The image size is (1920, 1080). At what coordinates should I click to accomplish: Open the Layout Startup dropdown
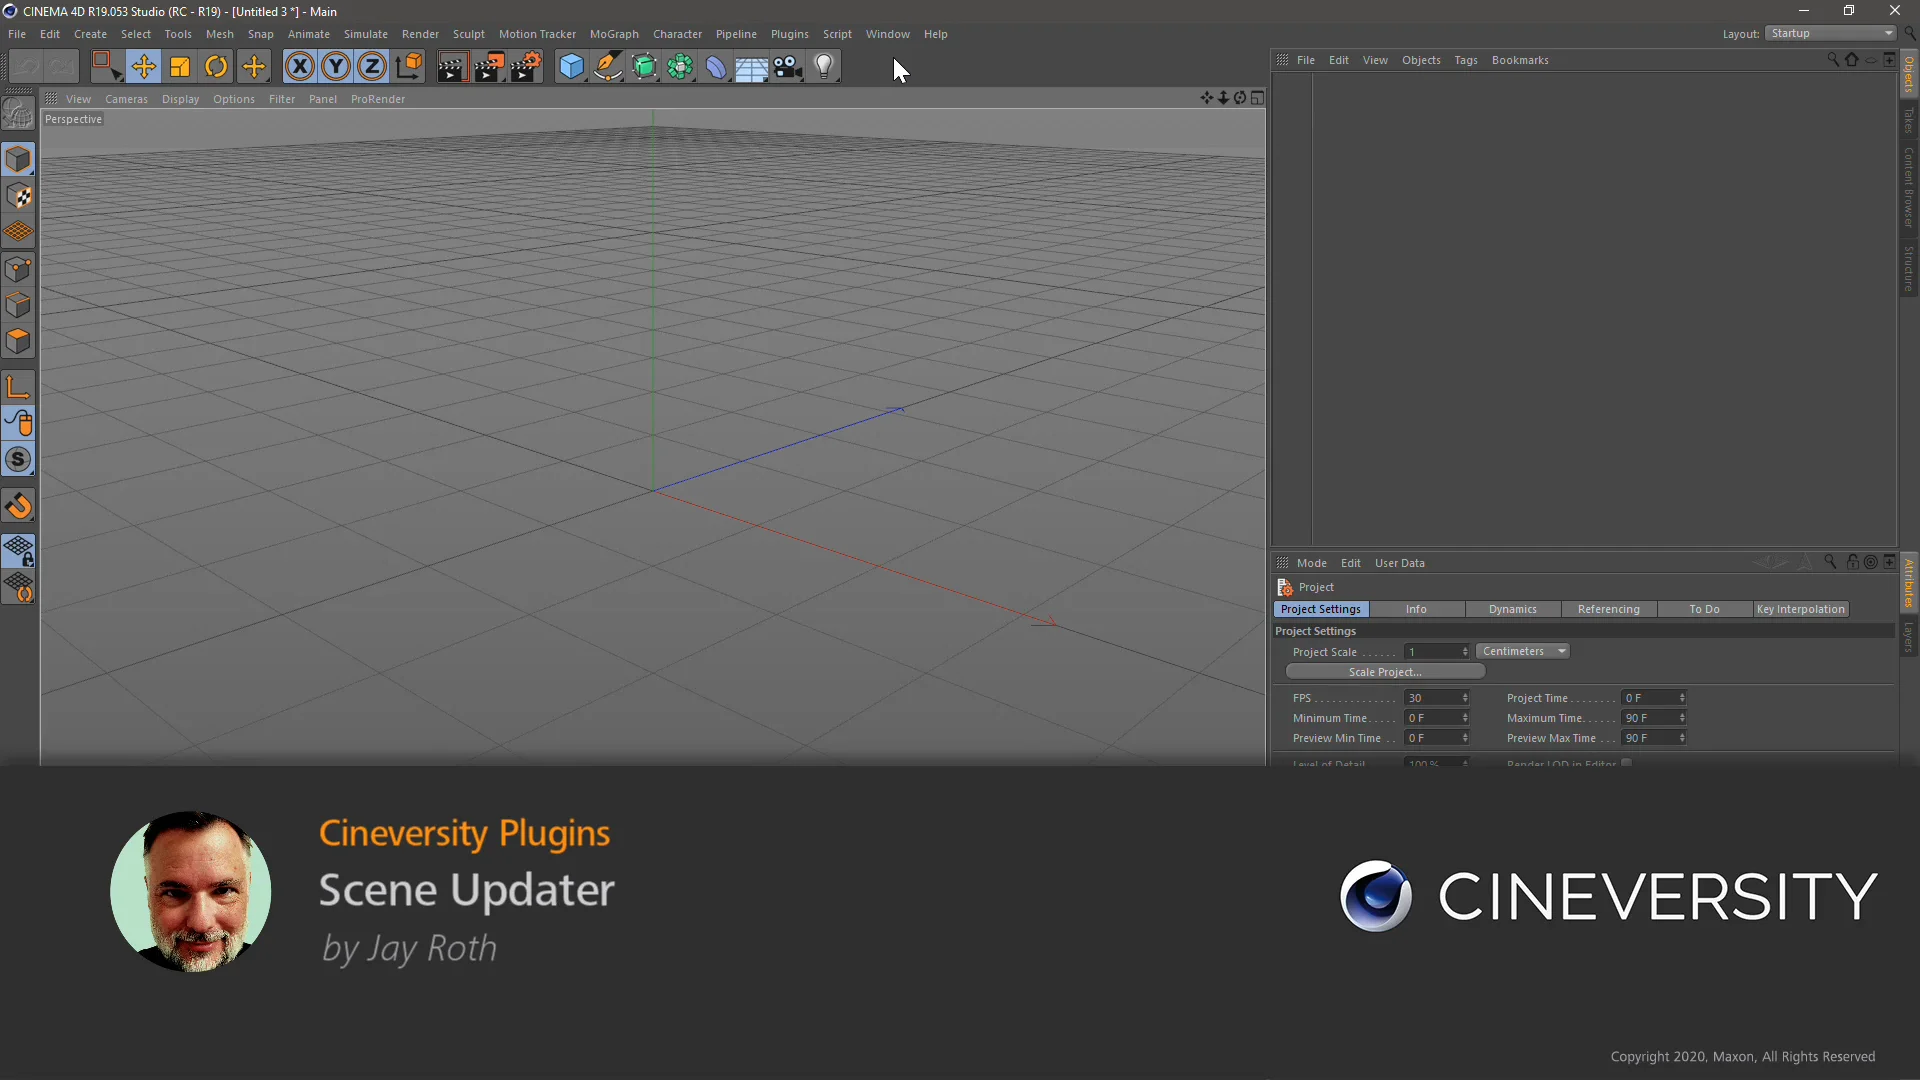(1831, 33)
